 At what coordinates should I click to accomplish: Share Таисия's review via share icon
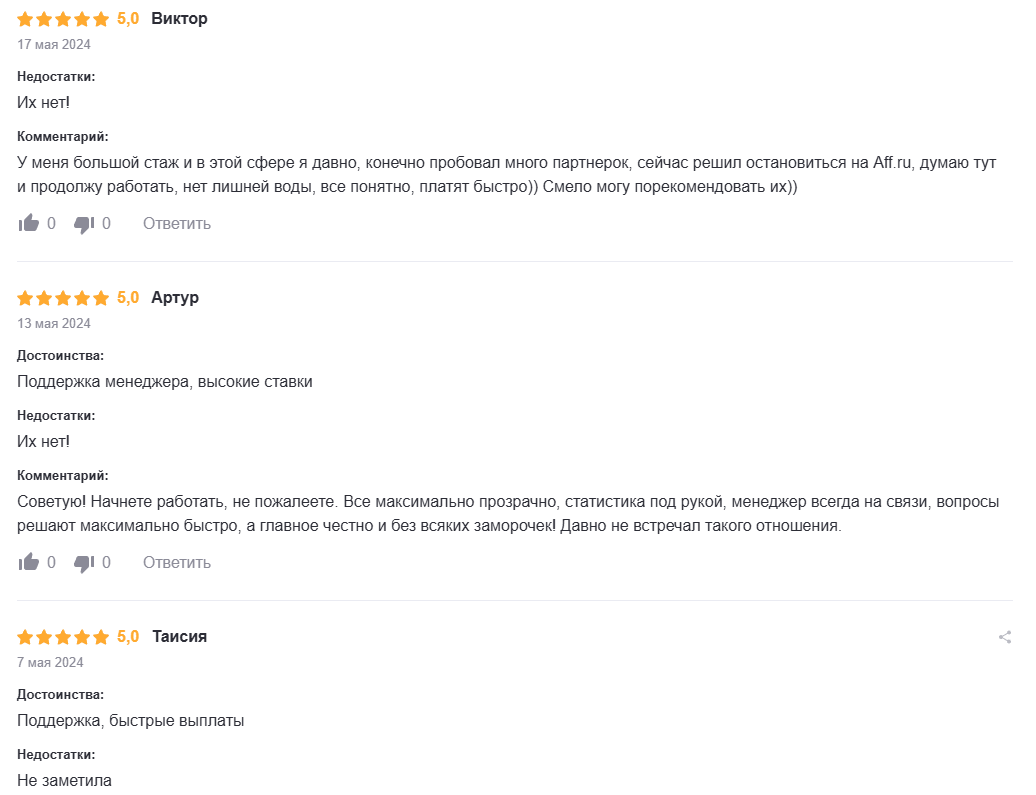tap(1005, 637)
